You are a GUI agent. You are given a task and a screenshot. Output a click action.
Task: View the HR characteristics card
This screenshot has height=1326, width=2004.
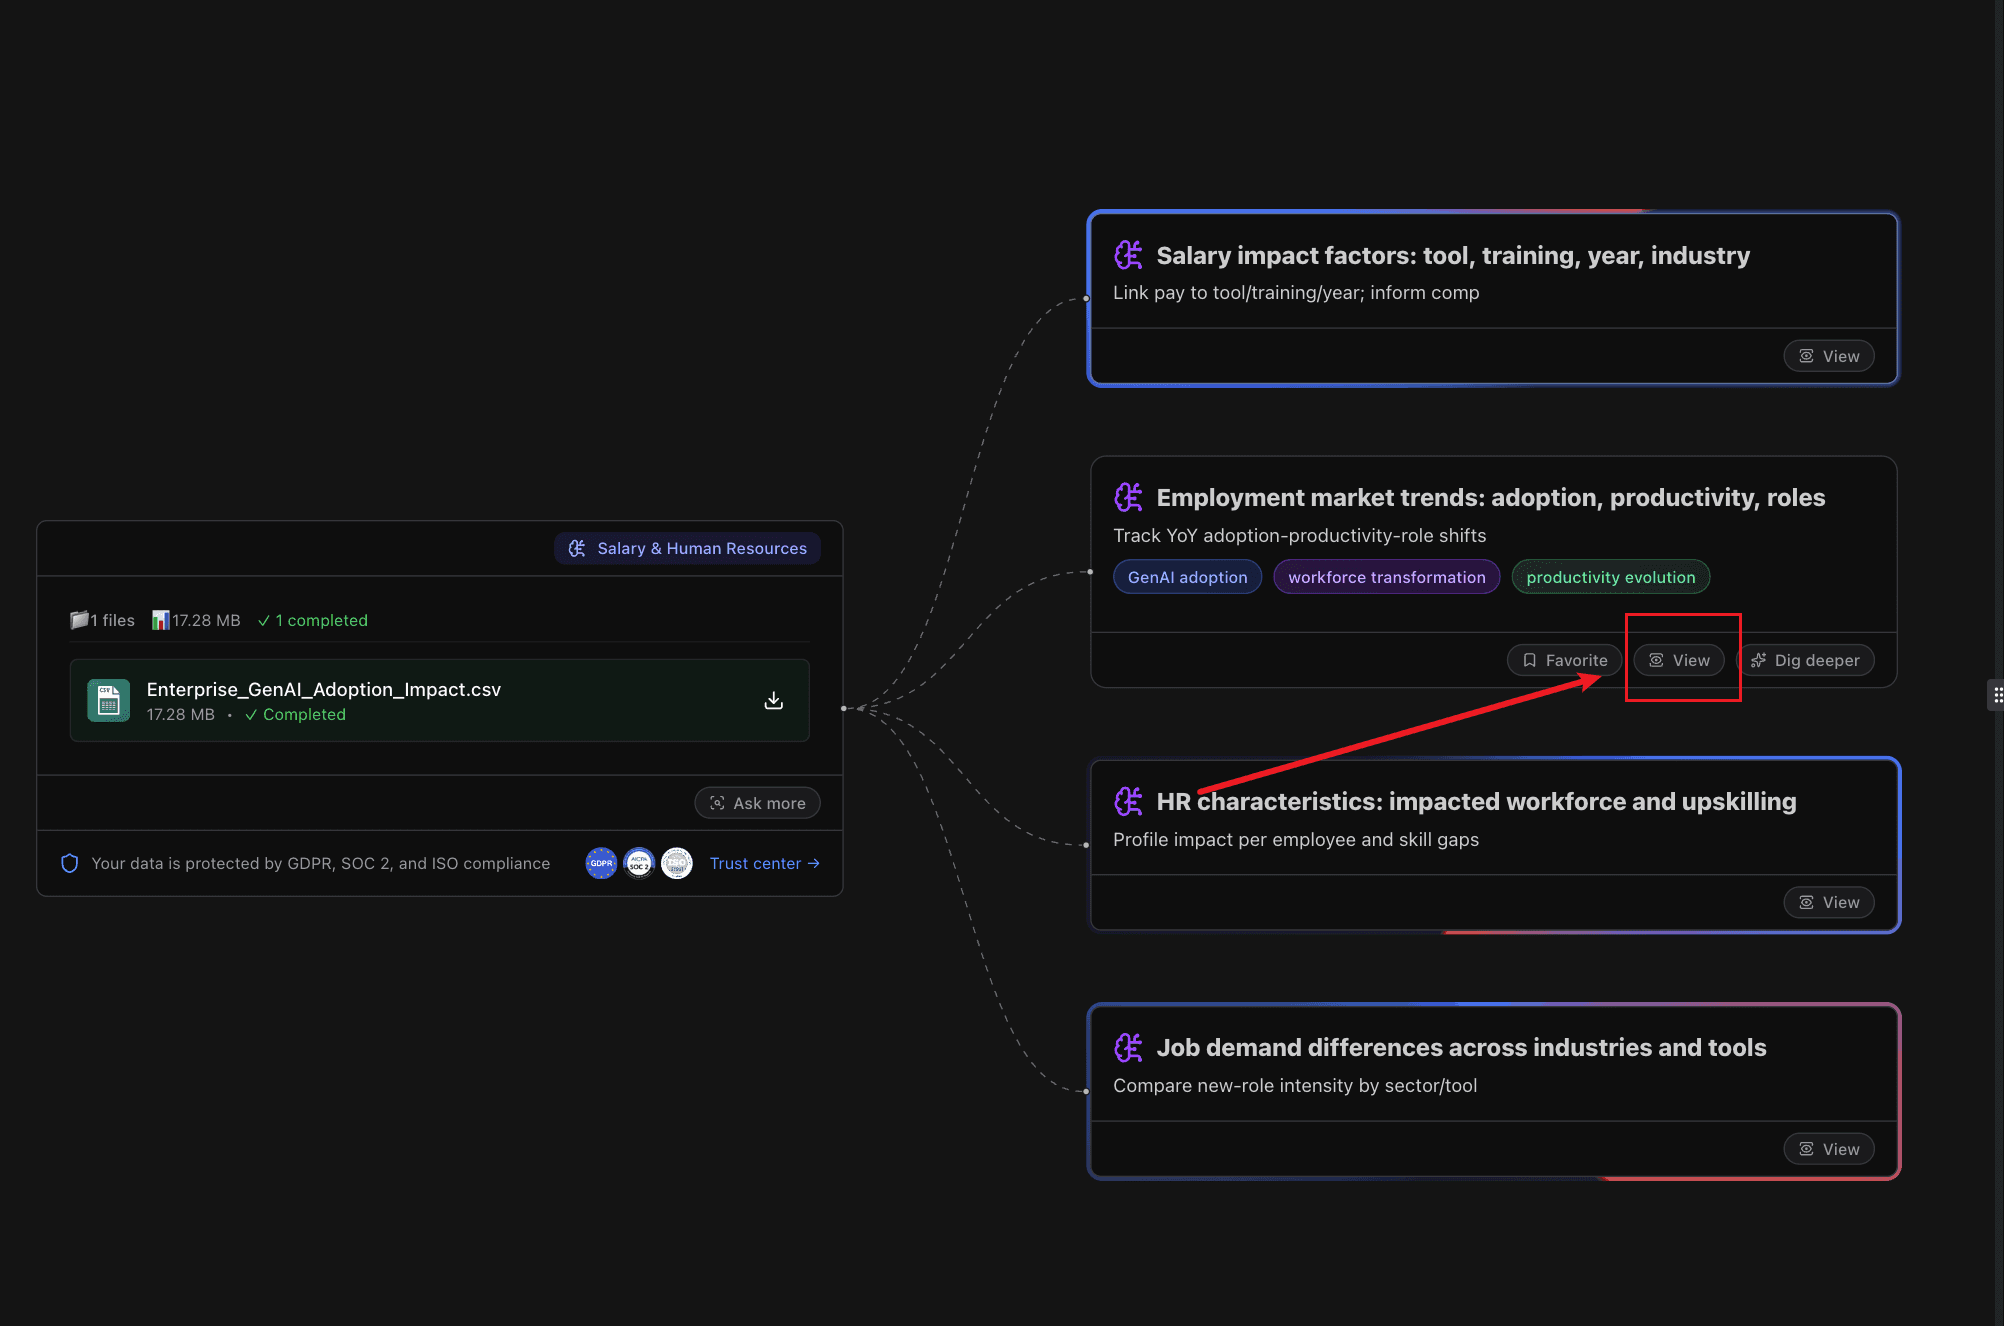tap(1828, 902)
